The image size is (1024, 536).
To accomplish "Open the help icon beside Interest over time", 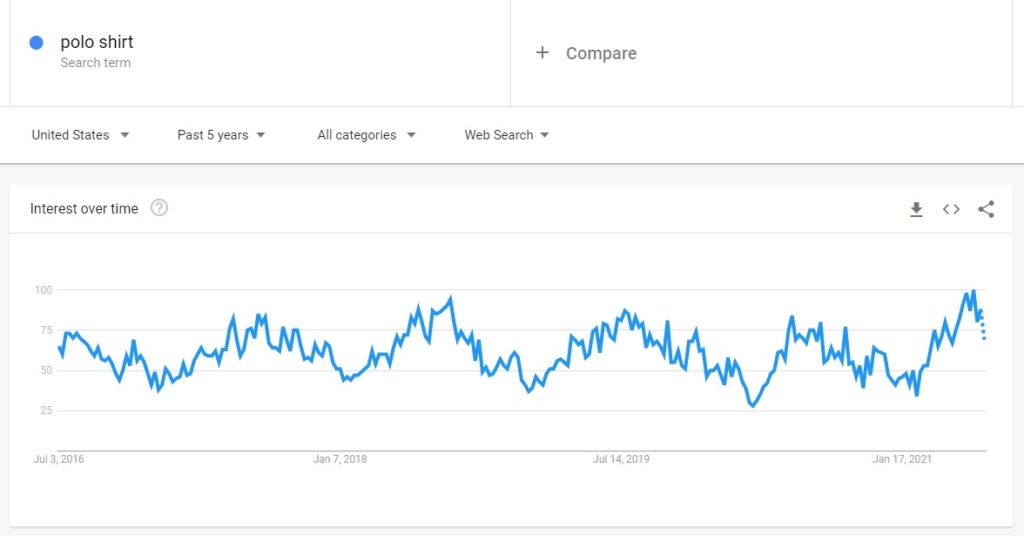I will (x=159, y=208).
